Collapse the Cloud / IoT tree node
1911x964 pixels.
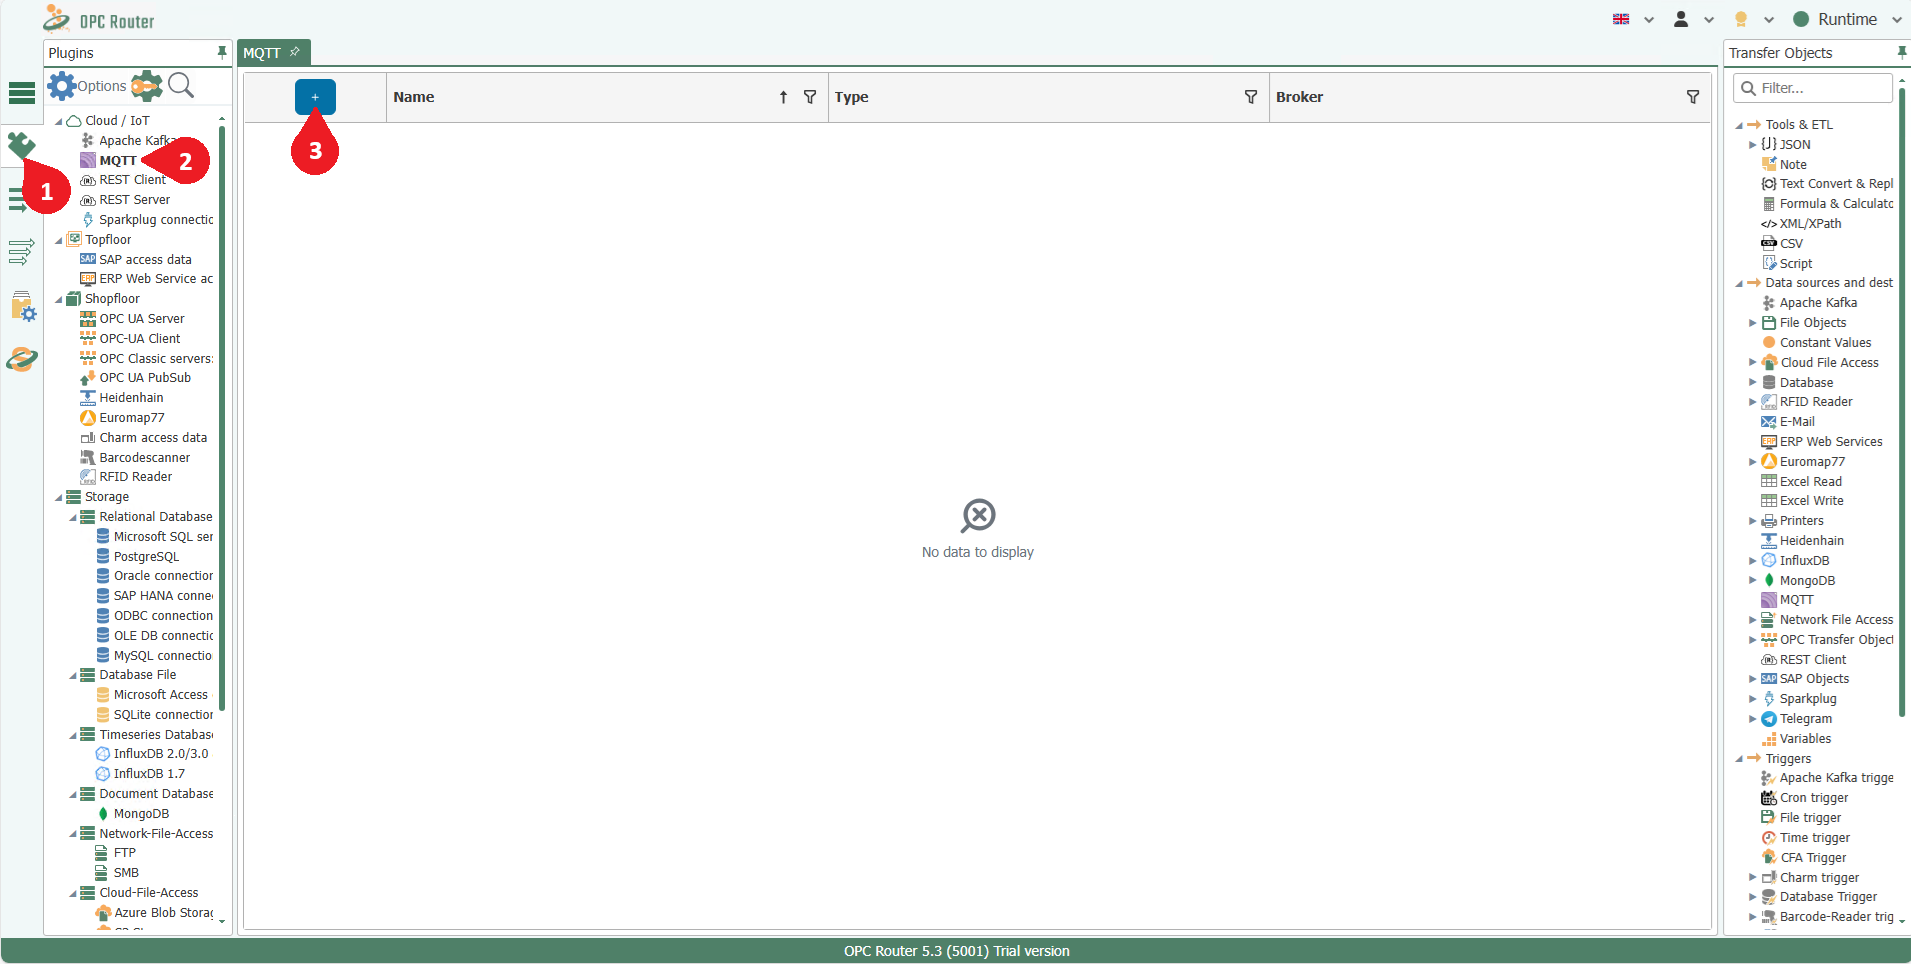point(59,121)
